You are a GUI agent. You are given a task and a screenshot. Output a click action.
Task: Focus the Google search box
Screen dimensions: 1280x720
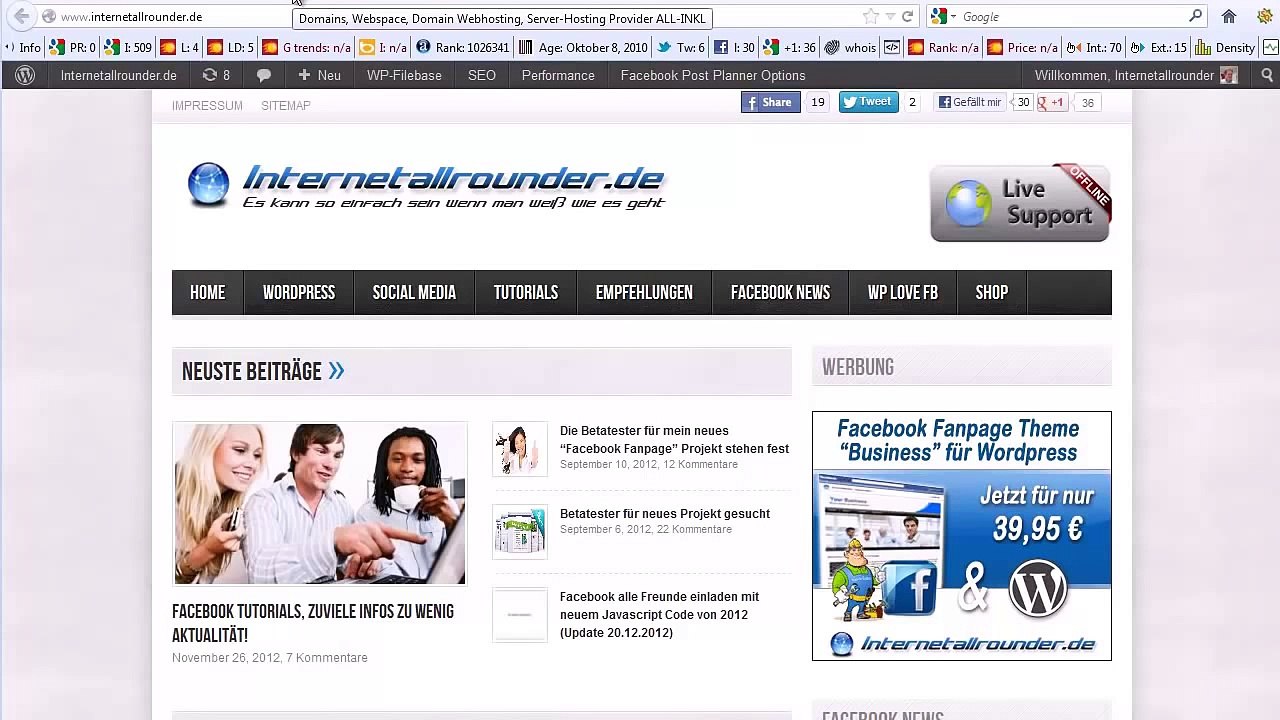[x=1073, y=17]
